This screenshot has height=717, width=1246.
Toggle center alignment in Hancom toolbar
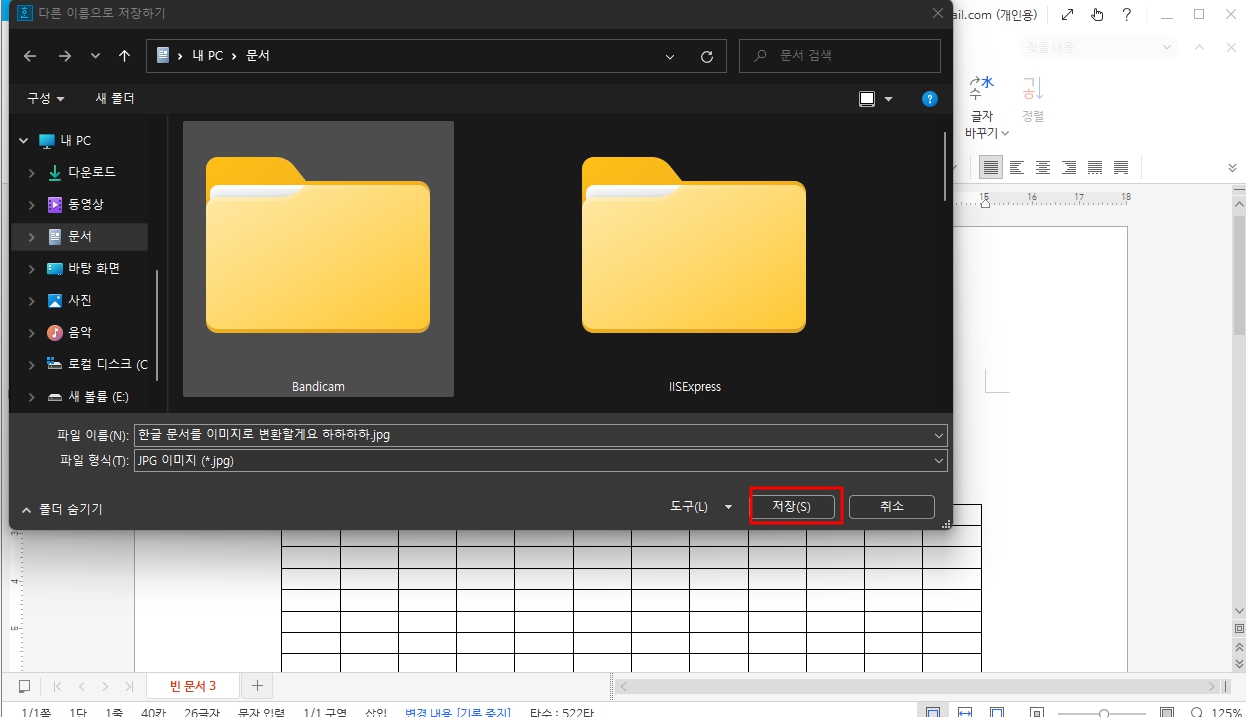click(x=1043, y=167)
